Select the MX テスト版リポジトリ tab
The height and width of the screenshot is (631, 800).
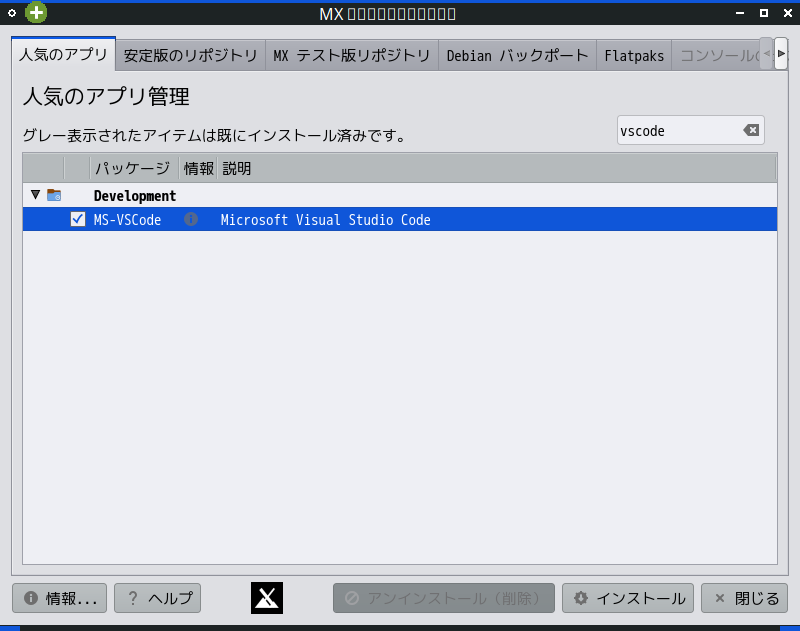(352, 56)
